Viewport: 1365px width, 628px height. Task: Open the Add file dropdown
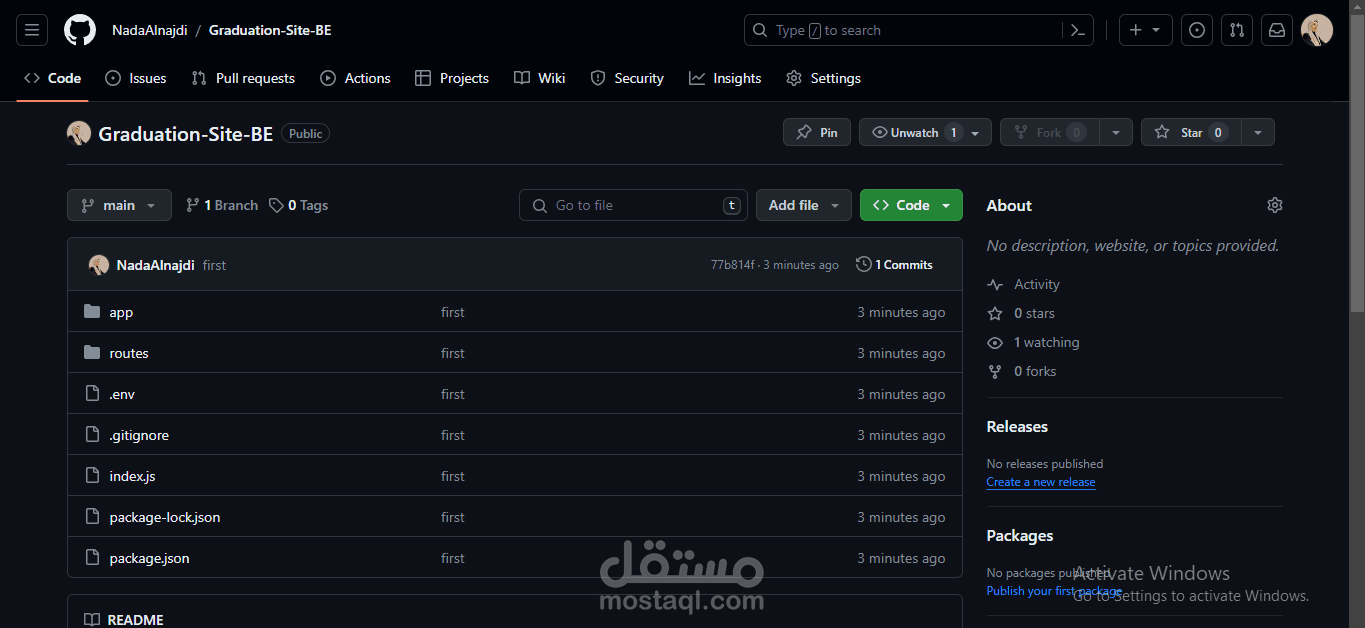pos(804,205)
